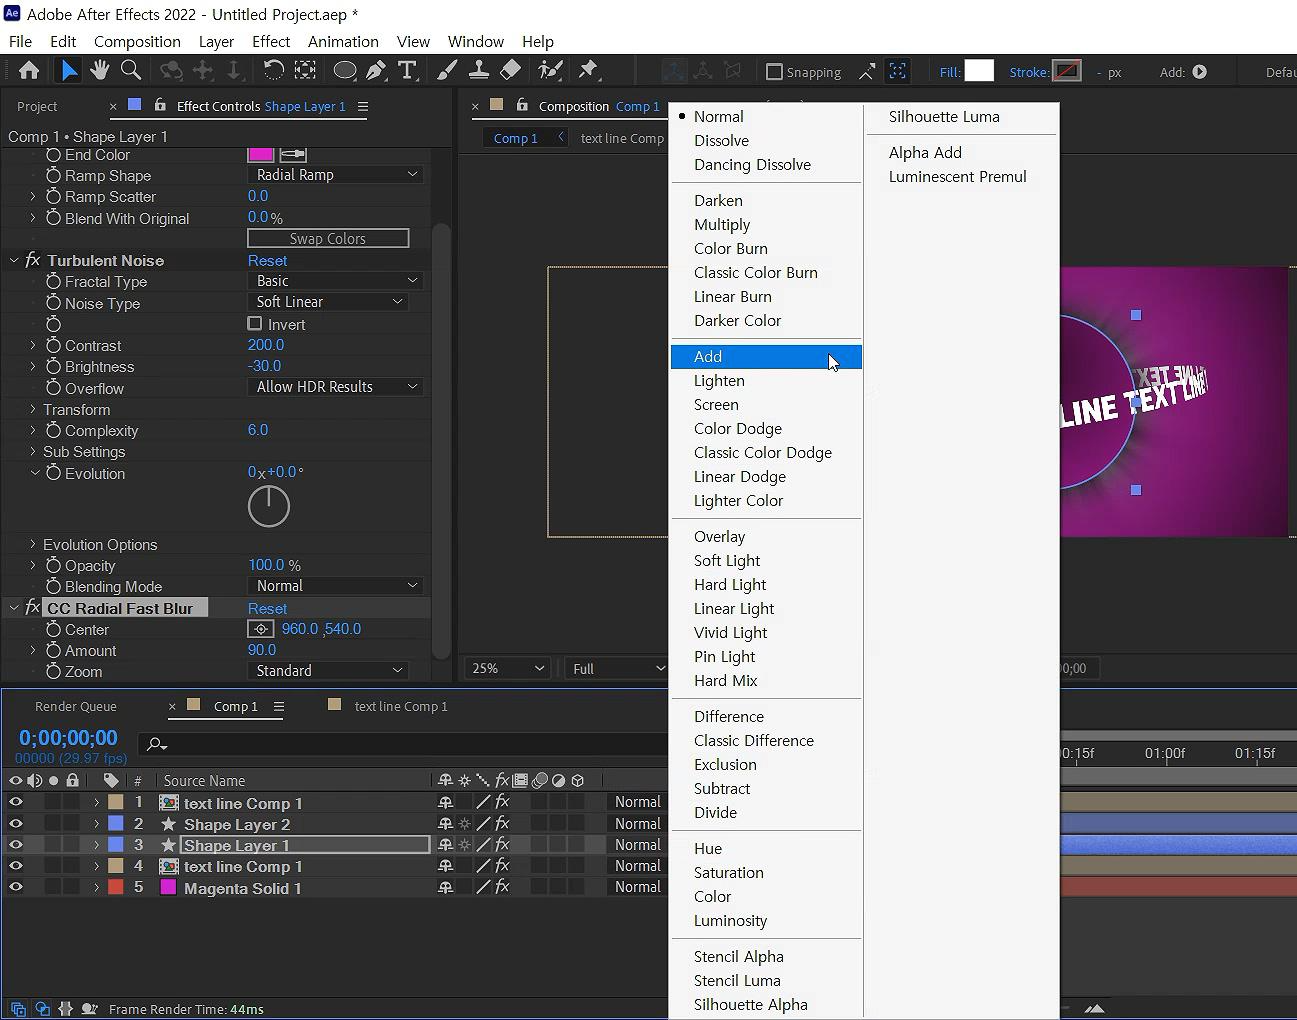
Task: Open the Ramp Shape dropdown
Action: pyautogui.click(x=335, y=174)
